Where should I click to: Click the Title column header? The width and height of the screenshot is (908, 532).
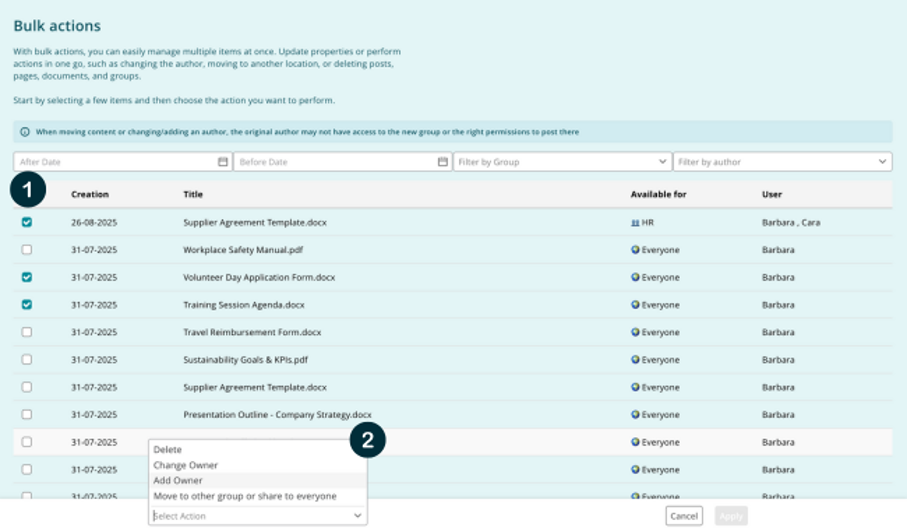[193, 195]
